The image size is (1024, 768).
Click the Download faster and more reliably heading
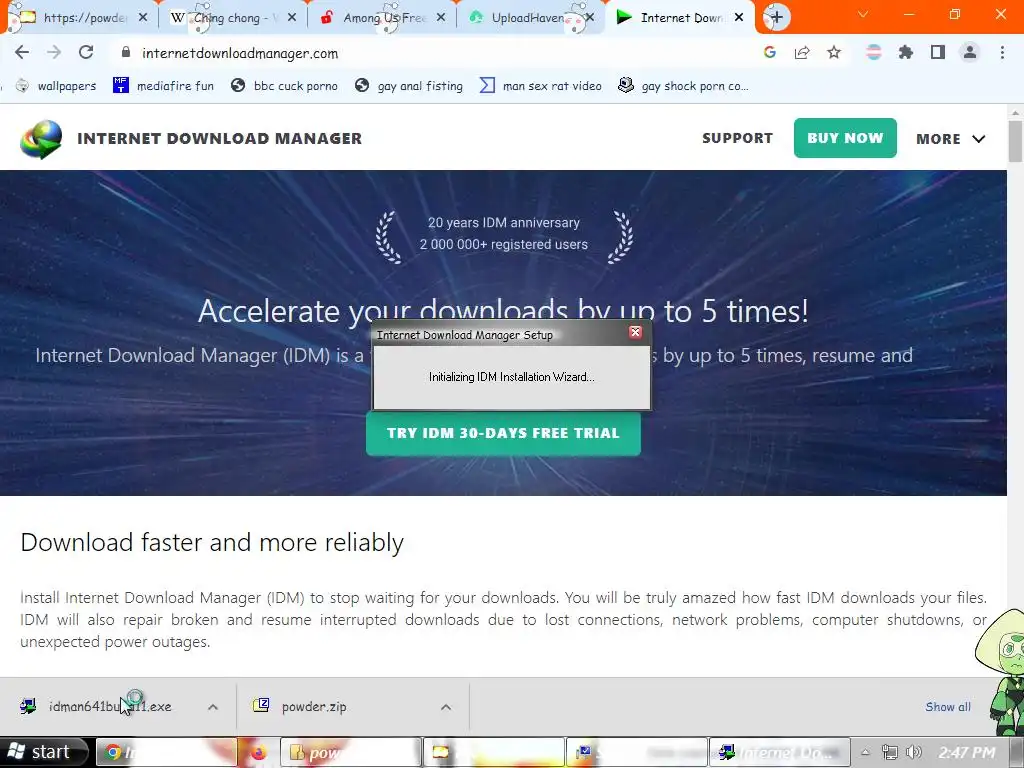click(x=212, y=543)
